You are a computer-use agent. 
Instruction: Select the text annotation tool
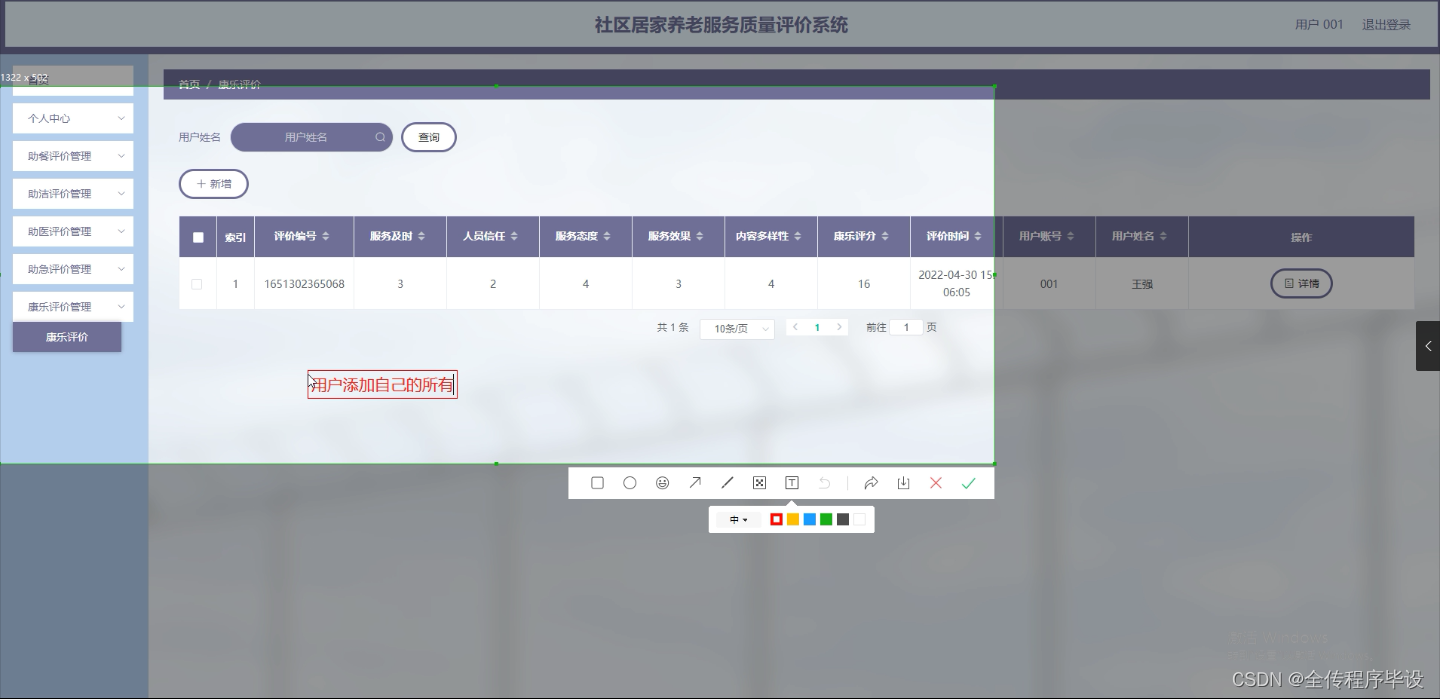[x=791, y=482]
